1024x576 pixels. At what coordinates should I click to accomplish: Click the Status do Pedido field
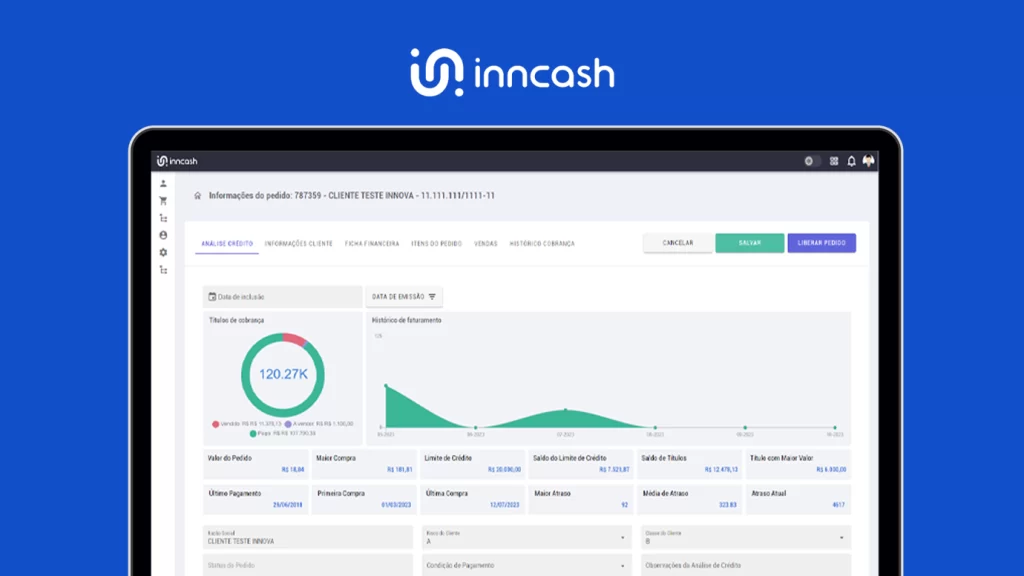point(308,566)
